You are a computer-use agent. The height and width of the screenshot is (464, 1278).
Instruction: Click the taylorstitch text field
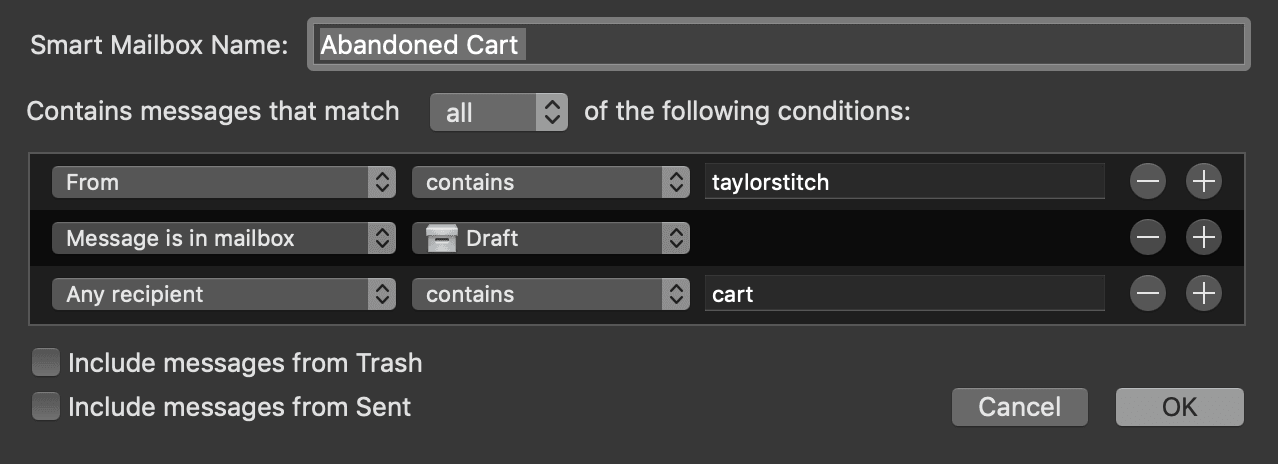coord(903,182)
